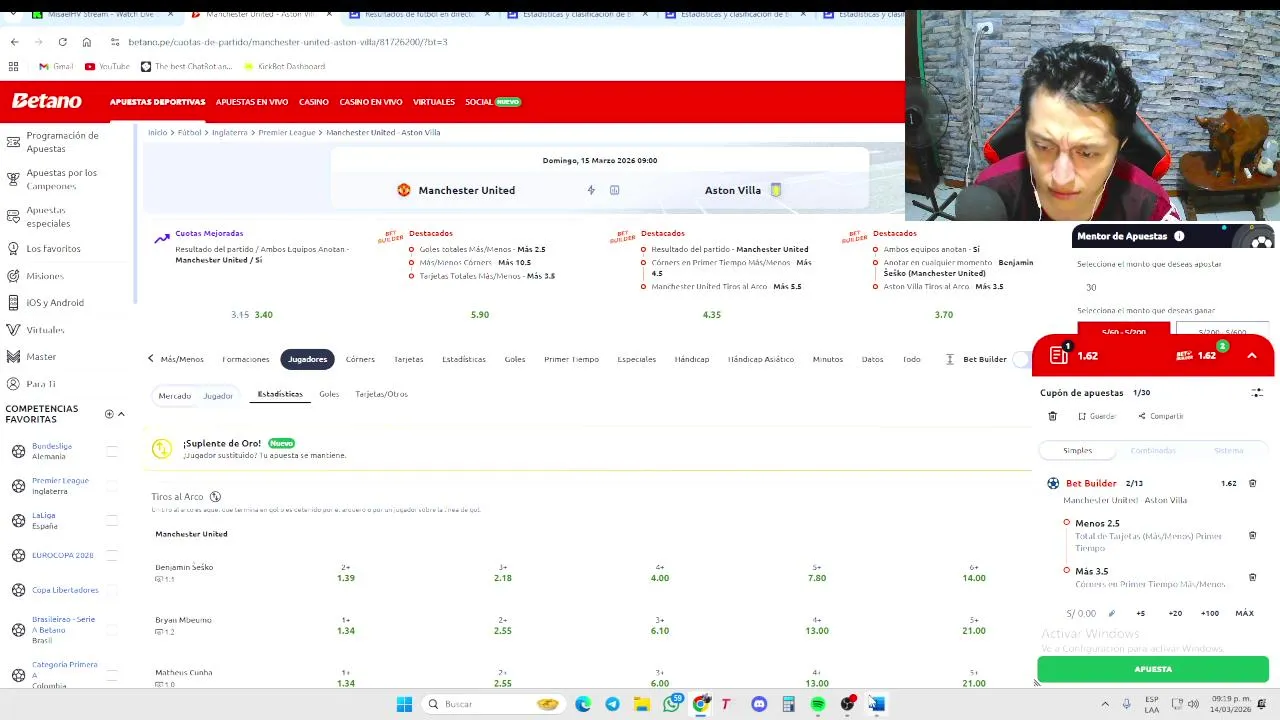
Task: Click the stake amount field S/ 0.00
Action: tap(1081, 613)
